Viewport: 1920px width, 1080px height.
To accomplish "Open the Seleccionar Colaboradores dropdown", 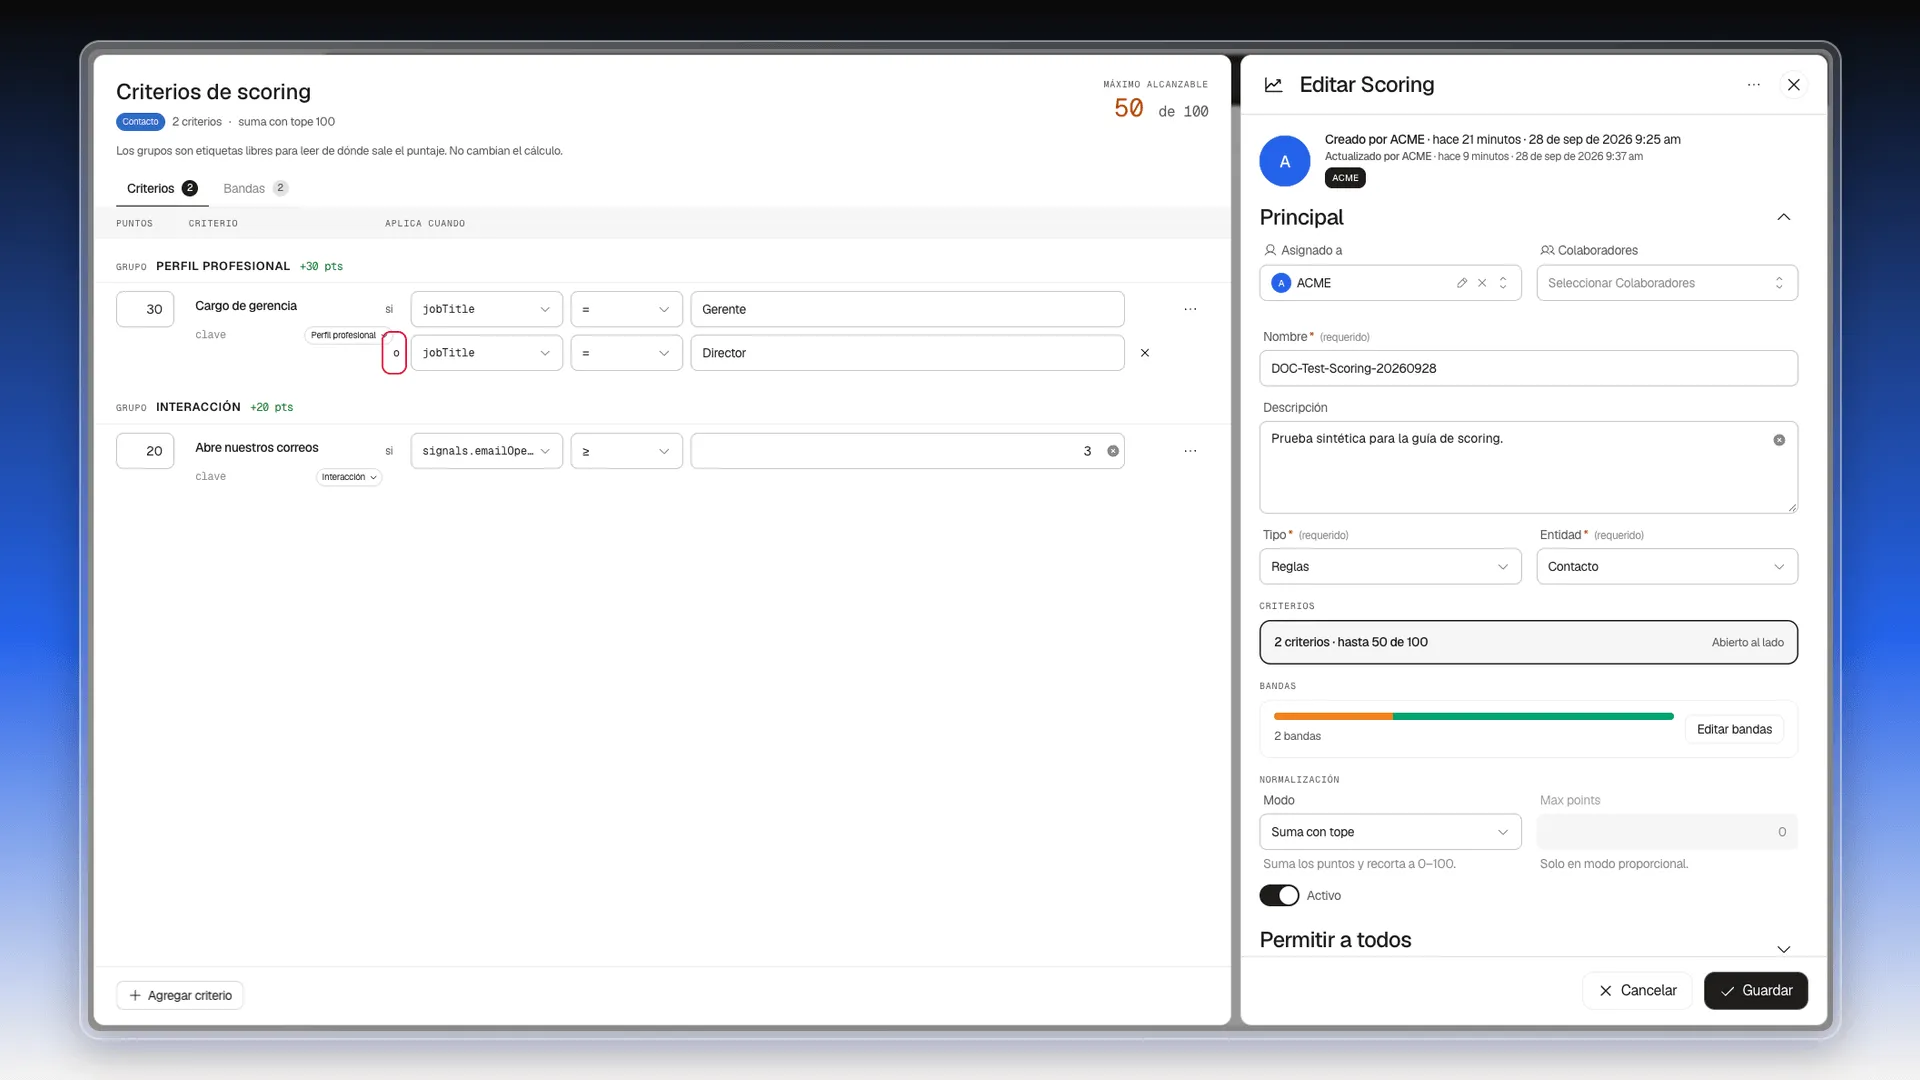I will pos(1667,283).
